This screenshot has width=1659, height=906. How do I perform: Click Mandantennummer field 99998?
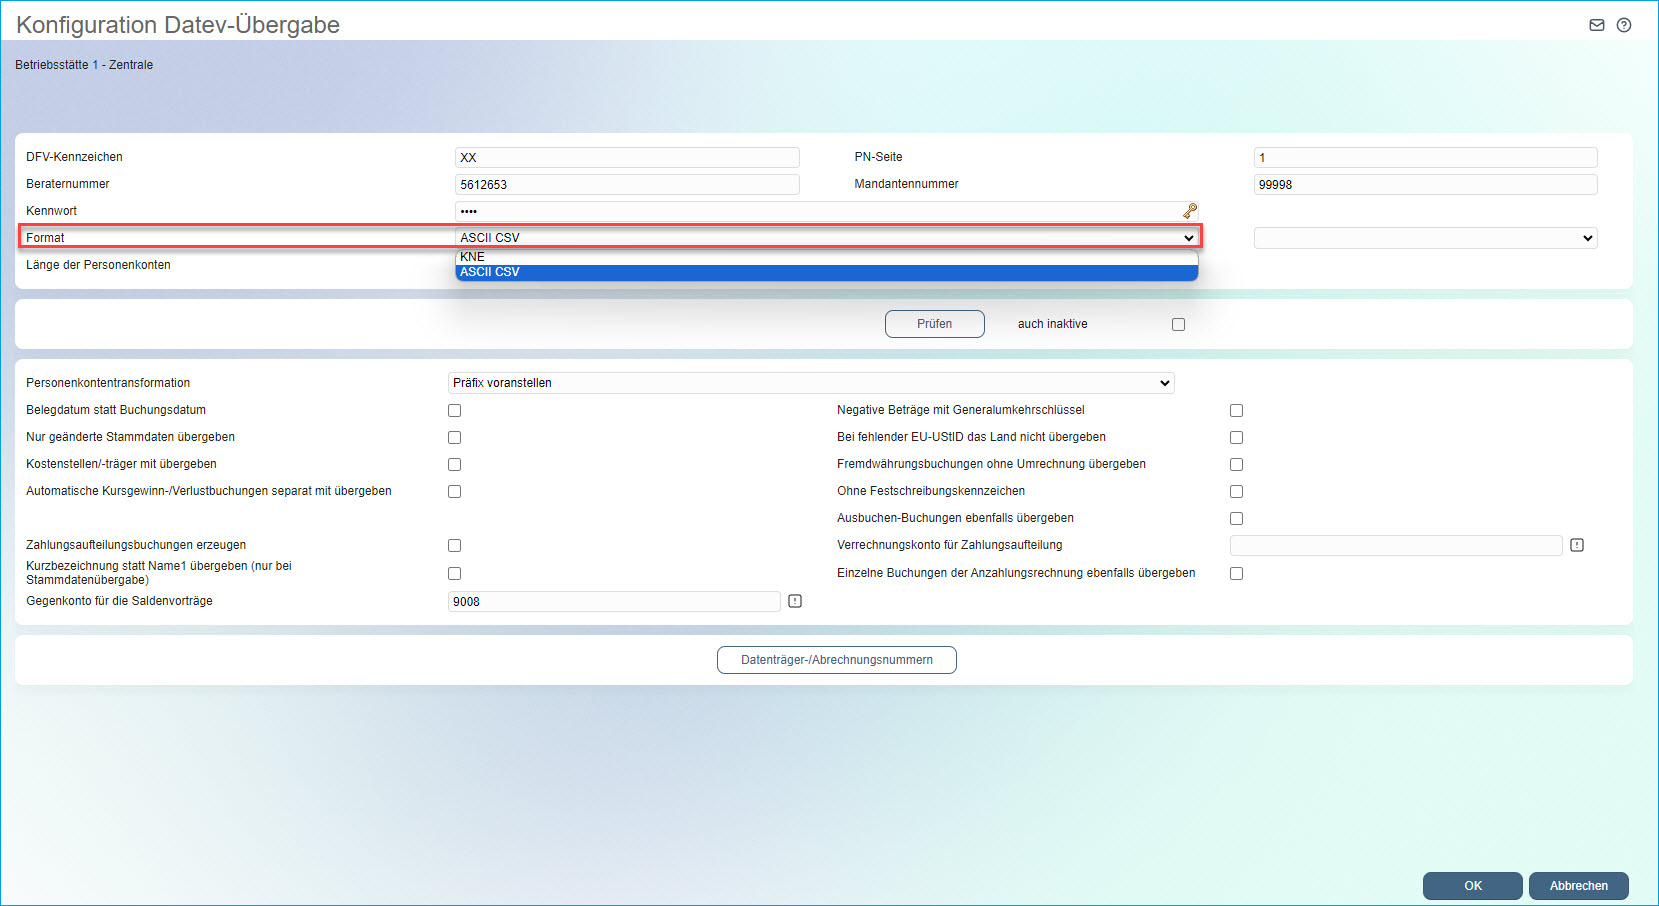click(1425, 184)
